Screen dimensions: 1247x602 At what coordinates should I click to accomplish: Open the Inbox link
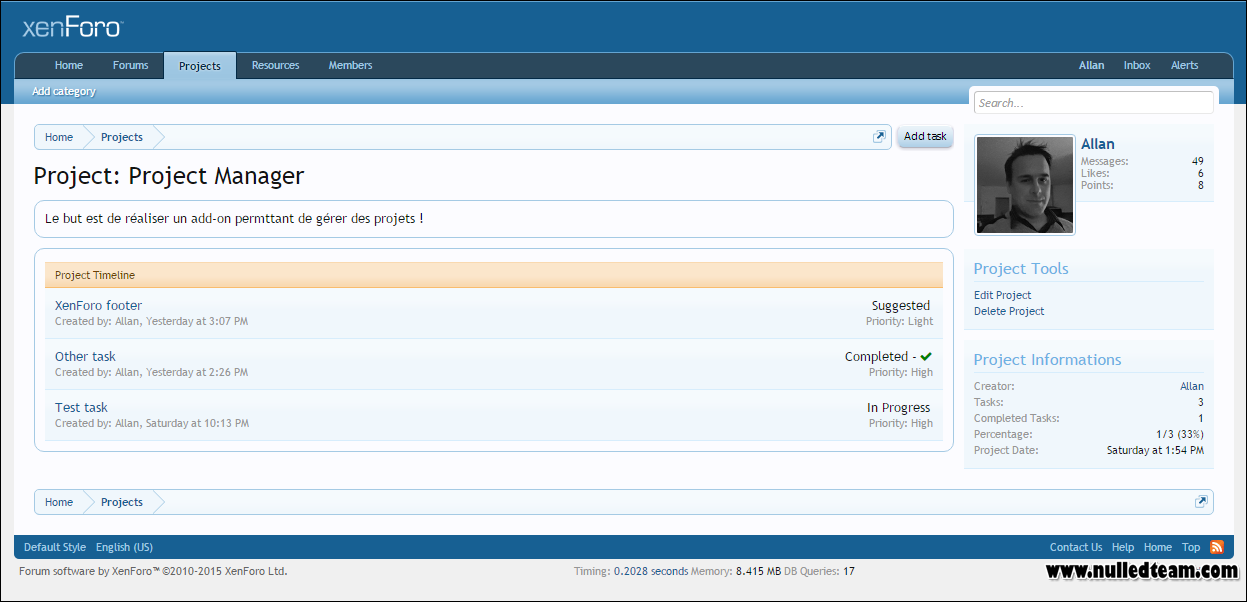click(x=1137, y=66)
